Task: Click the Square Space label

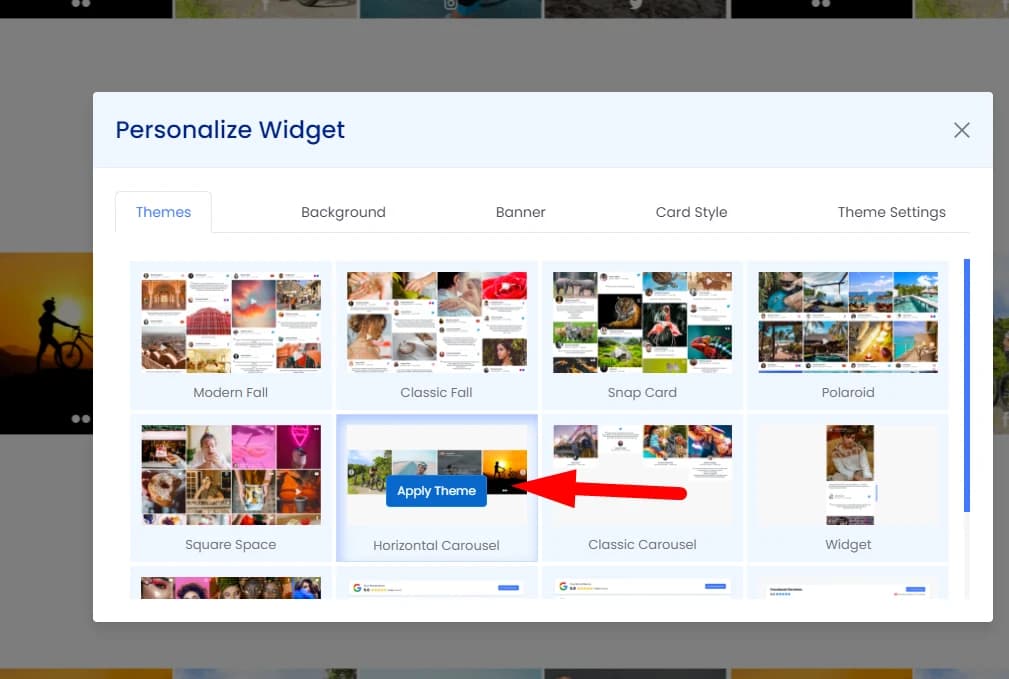Action: point(230,544)
